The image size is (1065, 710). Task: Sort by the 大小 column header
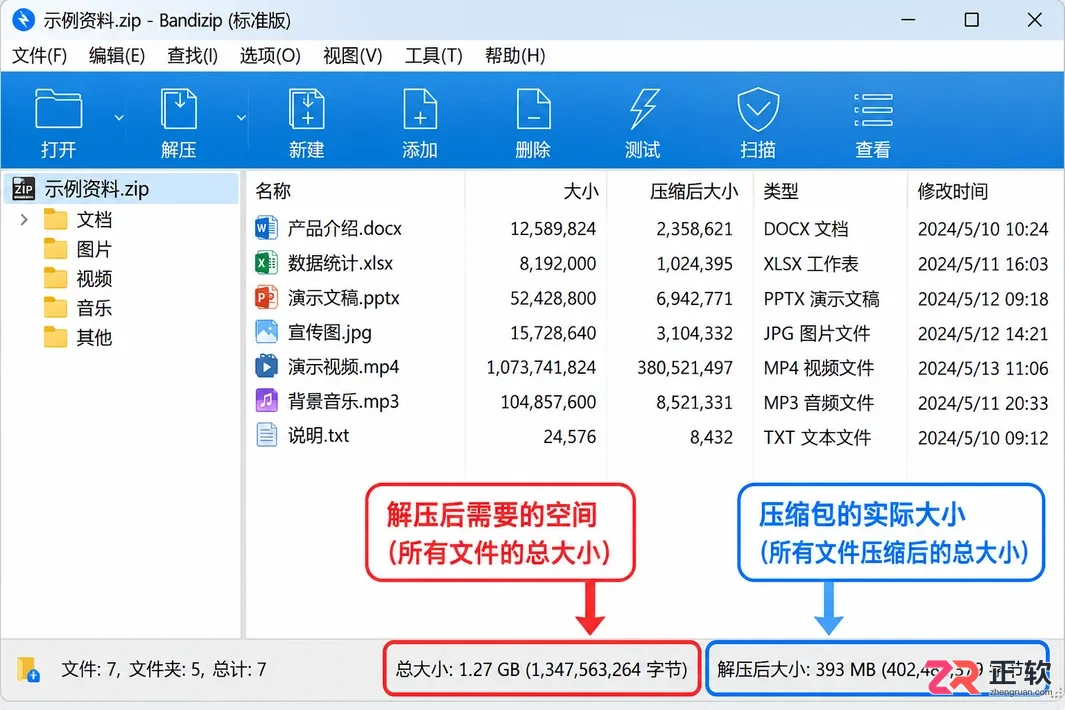click(581, 191)
